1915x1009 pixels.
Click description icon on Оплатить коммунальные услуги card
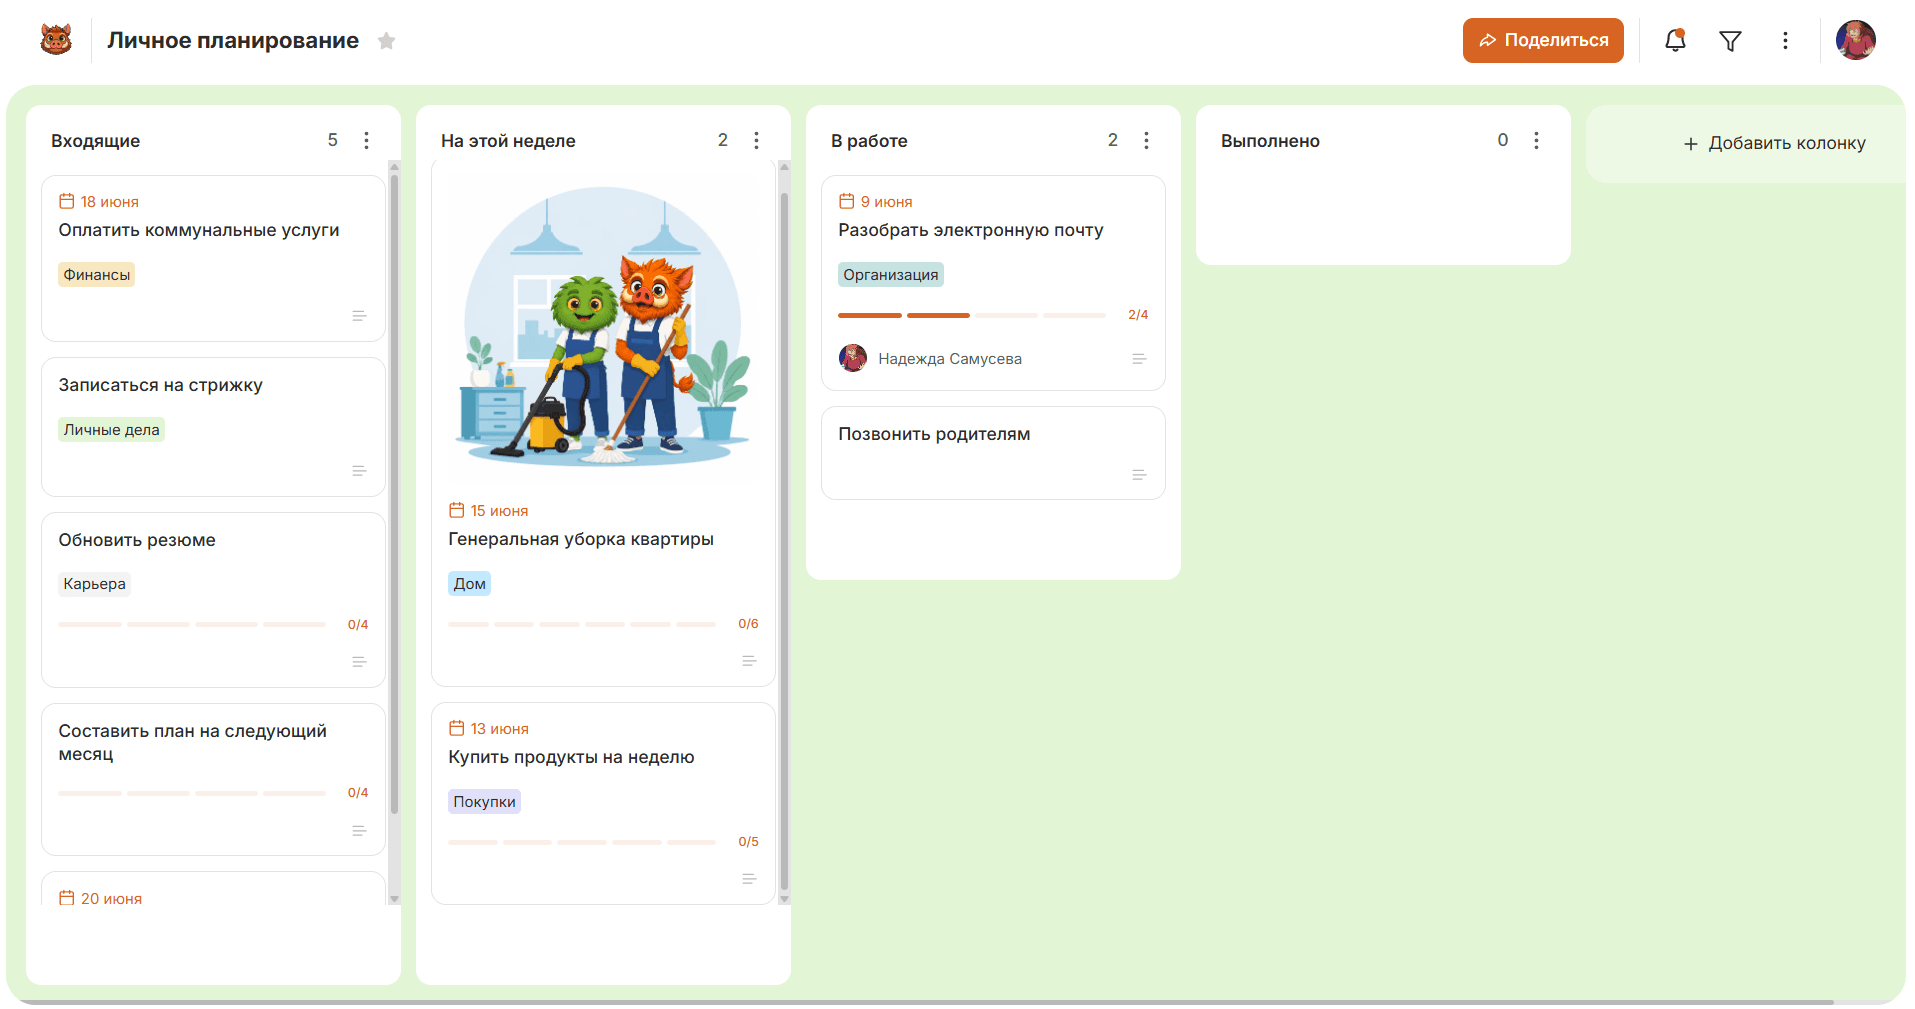pyautogui.click(x=359, y=316)
